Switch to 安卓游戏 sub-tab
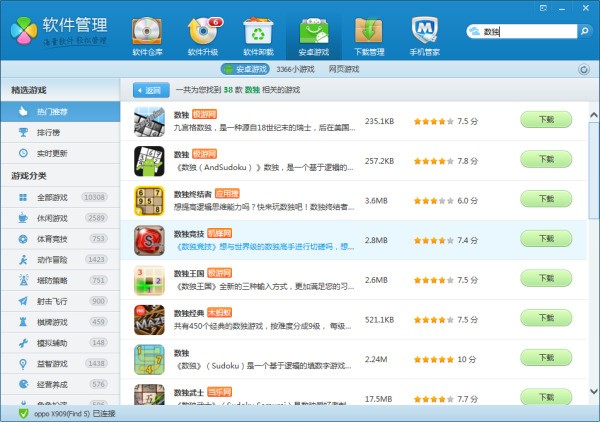 (x=245, y=69)
